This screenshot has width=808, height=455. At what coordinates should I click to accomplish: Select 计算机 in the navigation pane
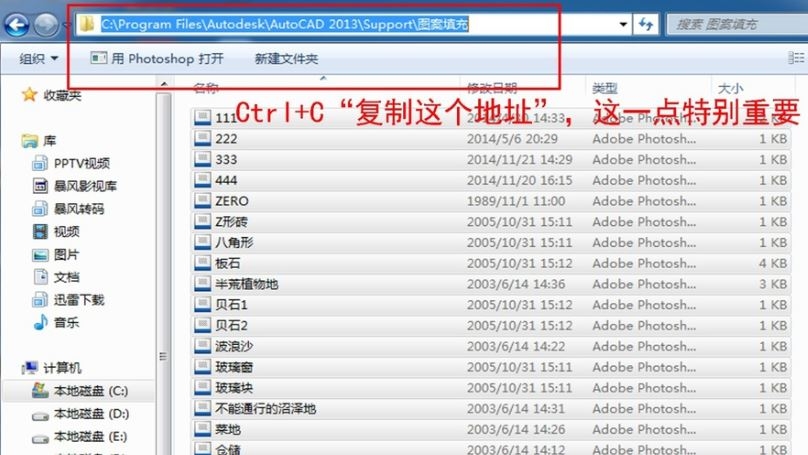click(52, 368)
